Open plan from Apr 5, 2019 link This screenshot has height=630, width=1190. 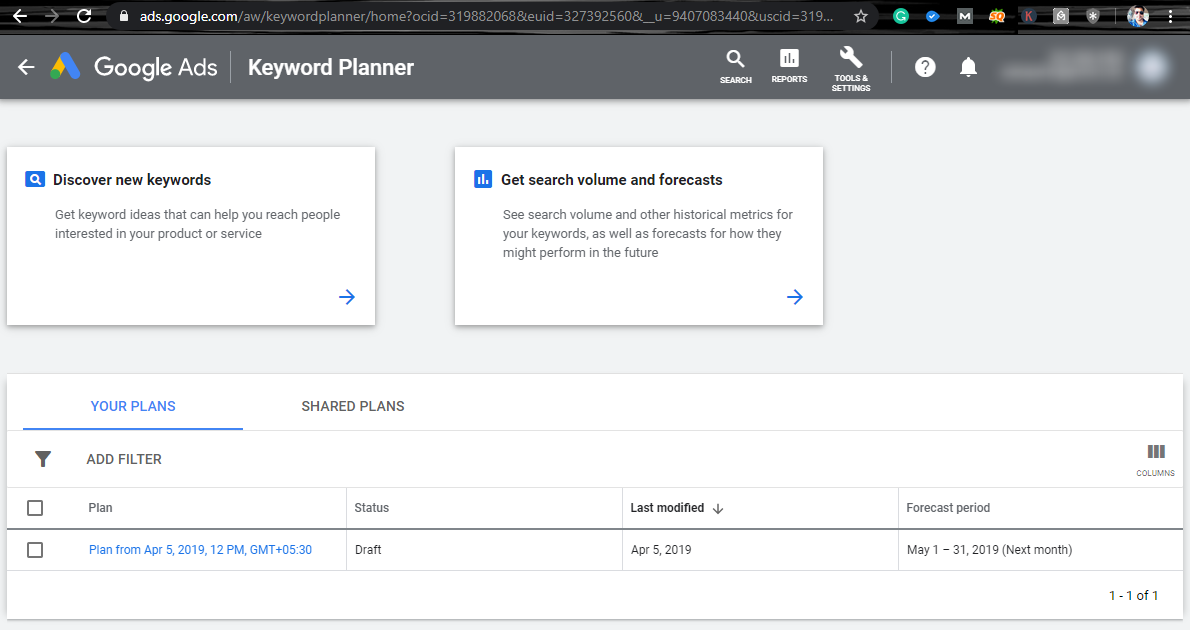point(200,550)
